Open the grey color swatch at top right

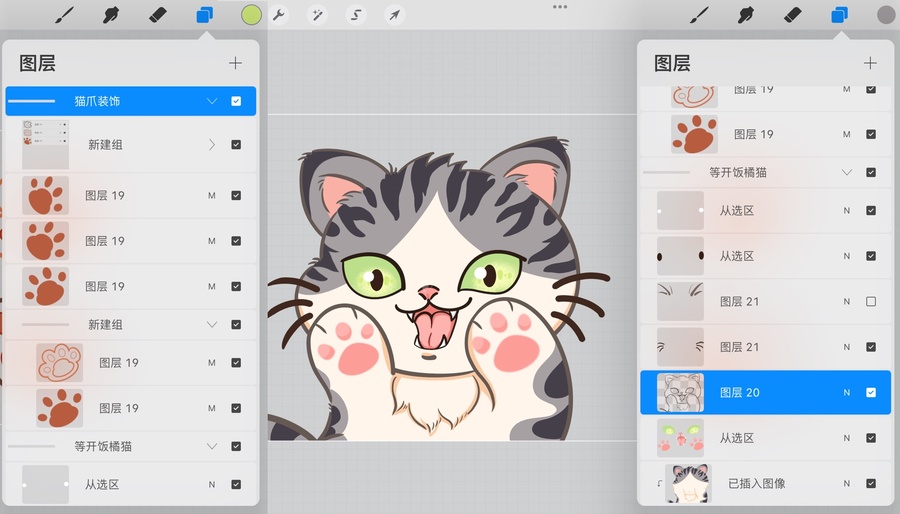(x=886, y=15)
